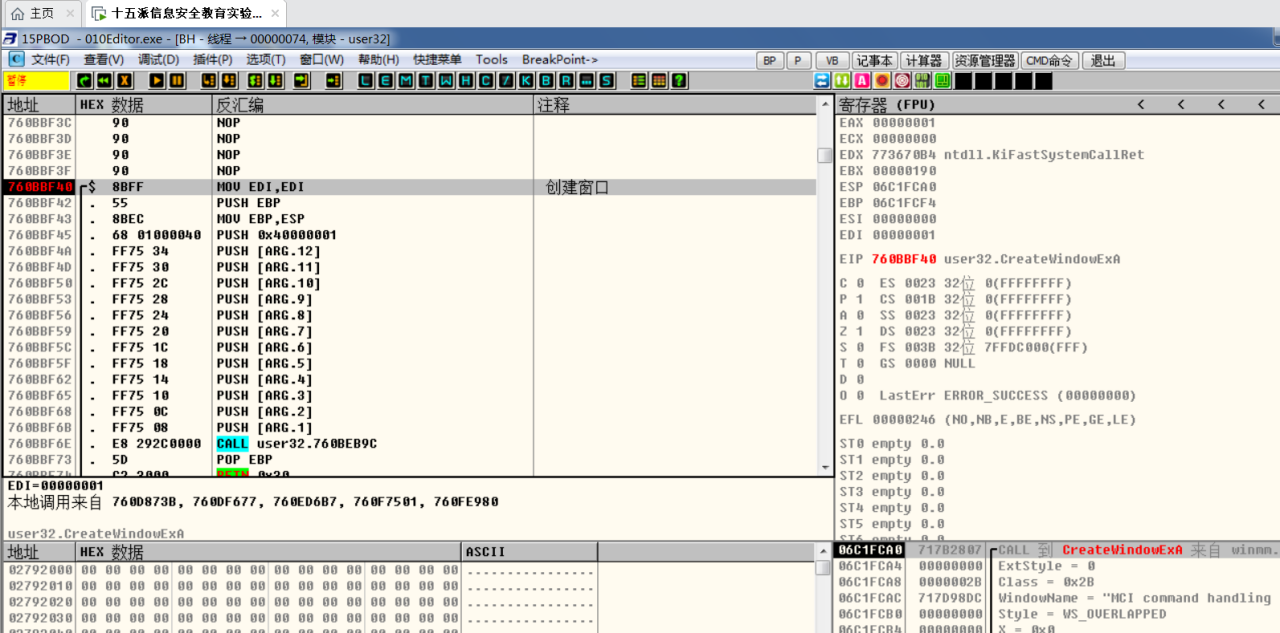Open the Memory map with M icon

pyautogui.click(x=407, y=80)
